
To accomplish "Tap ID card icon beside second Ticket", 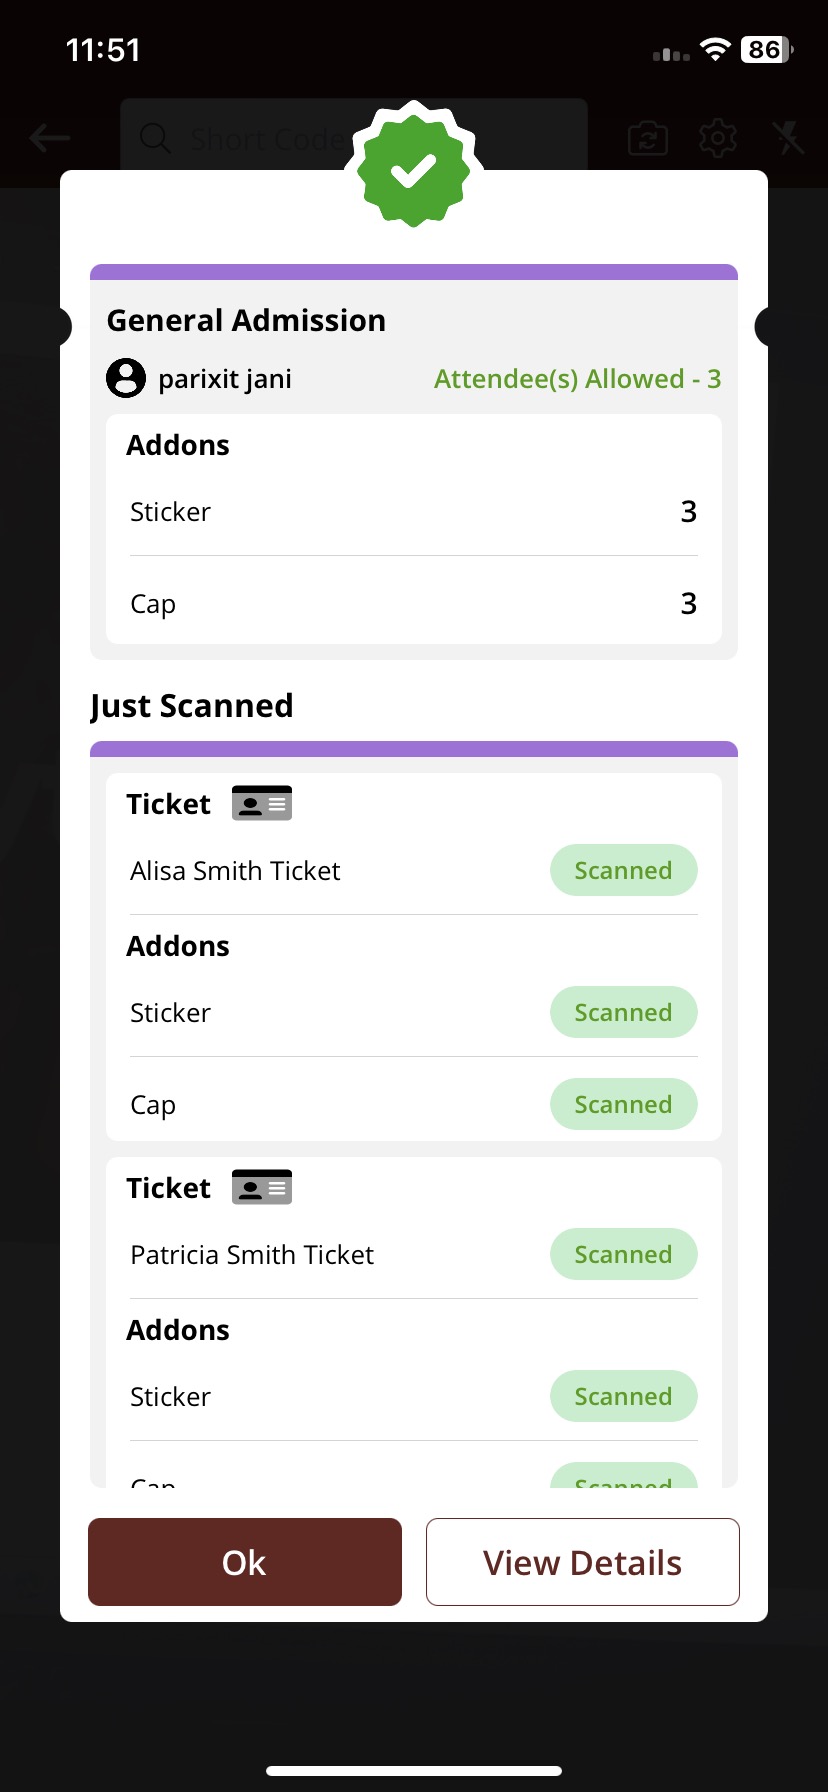I will (262, 1187).
